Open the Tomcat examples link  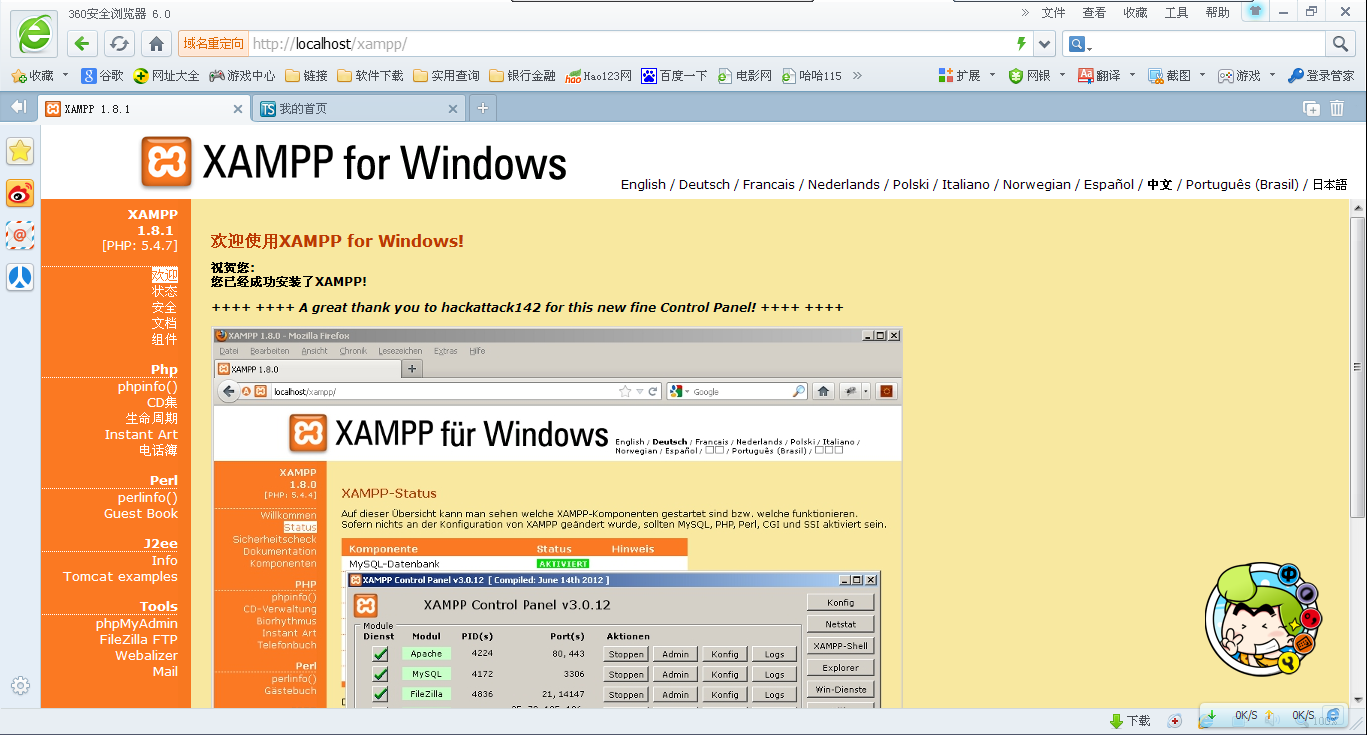(x=121, y=576)
